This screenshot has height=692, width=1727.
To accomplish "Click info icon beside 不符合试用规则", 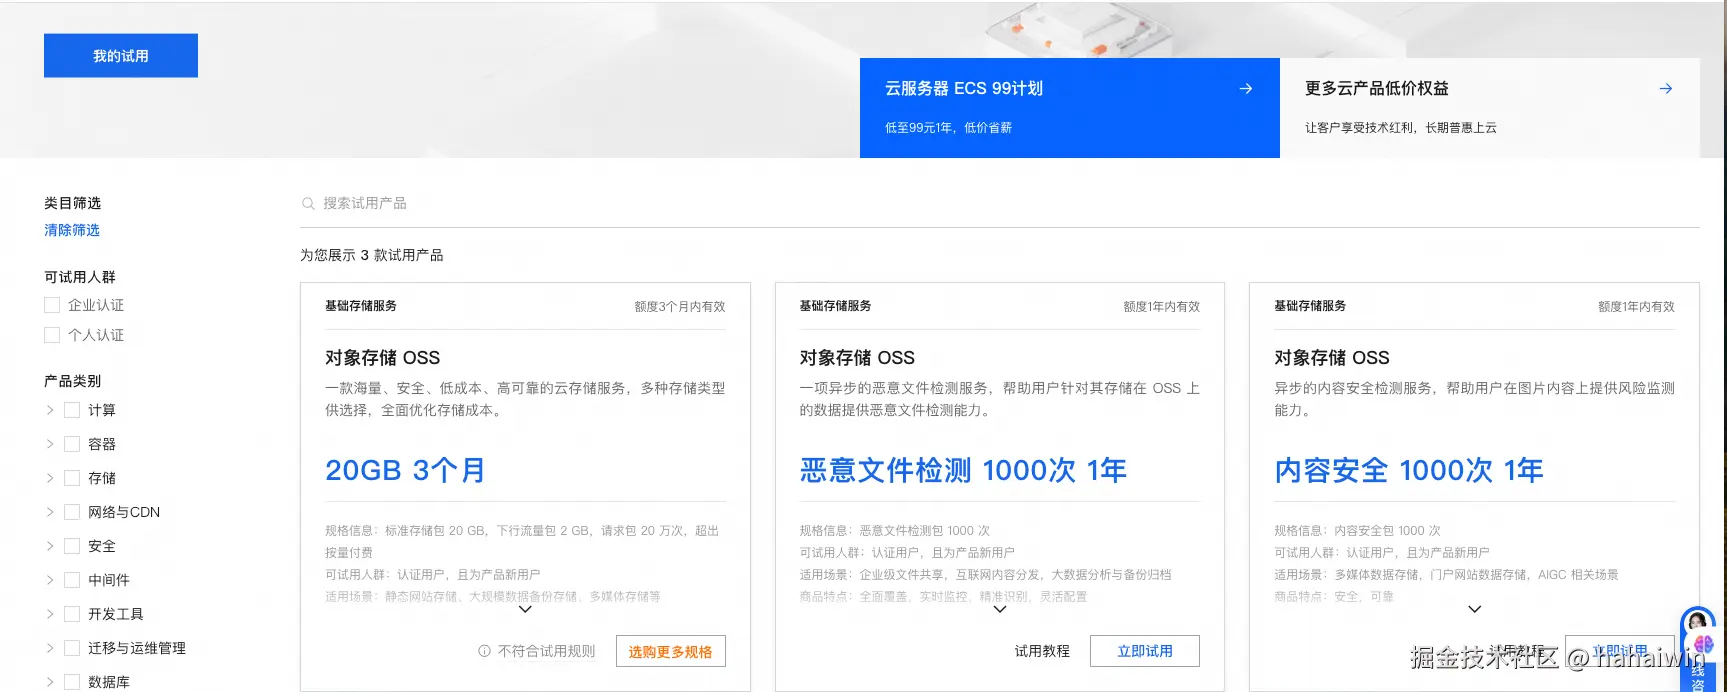I will (484, 651).
